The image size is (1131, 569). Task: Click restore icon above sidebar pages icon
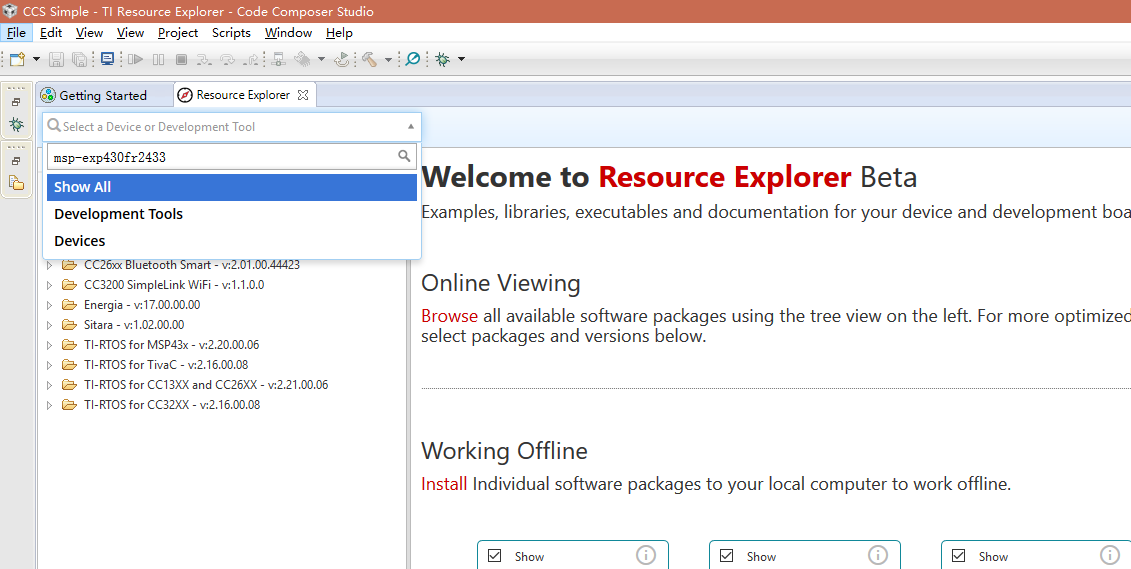16,161
